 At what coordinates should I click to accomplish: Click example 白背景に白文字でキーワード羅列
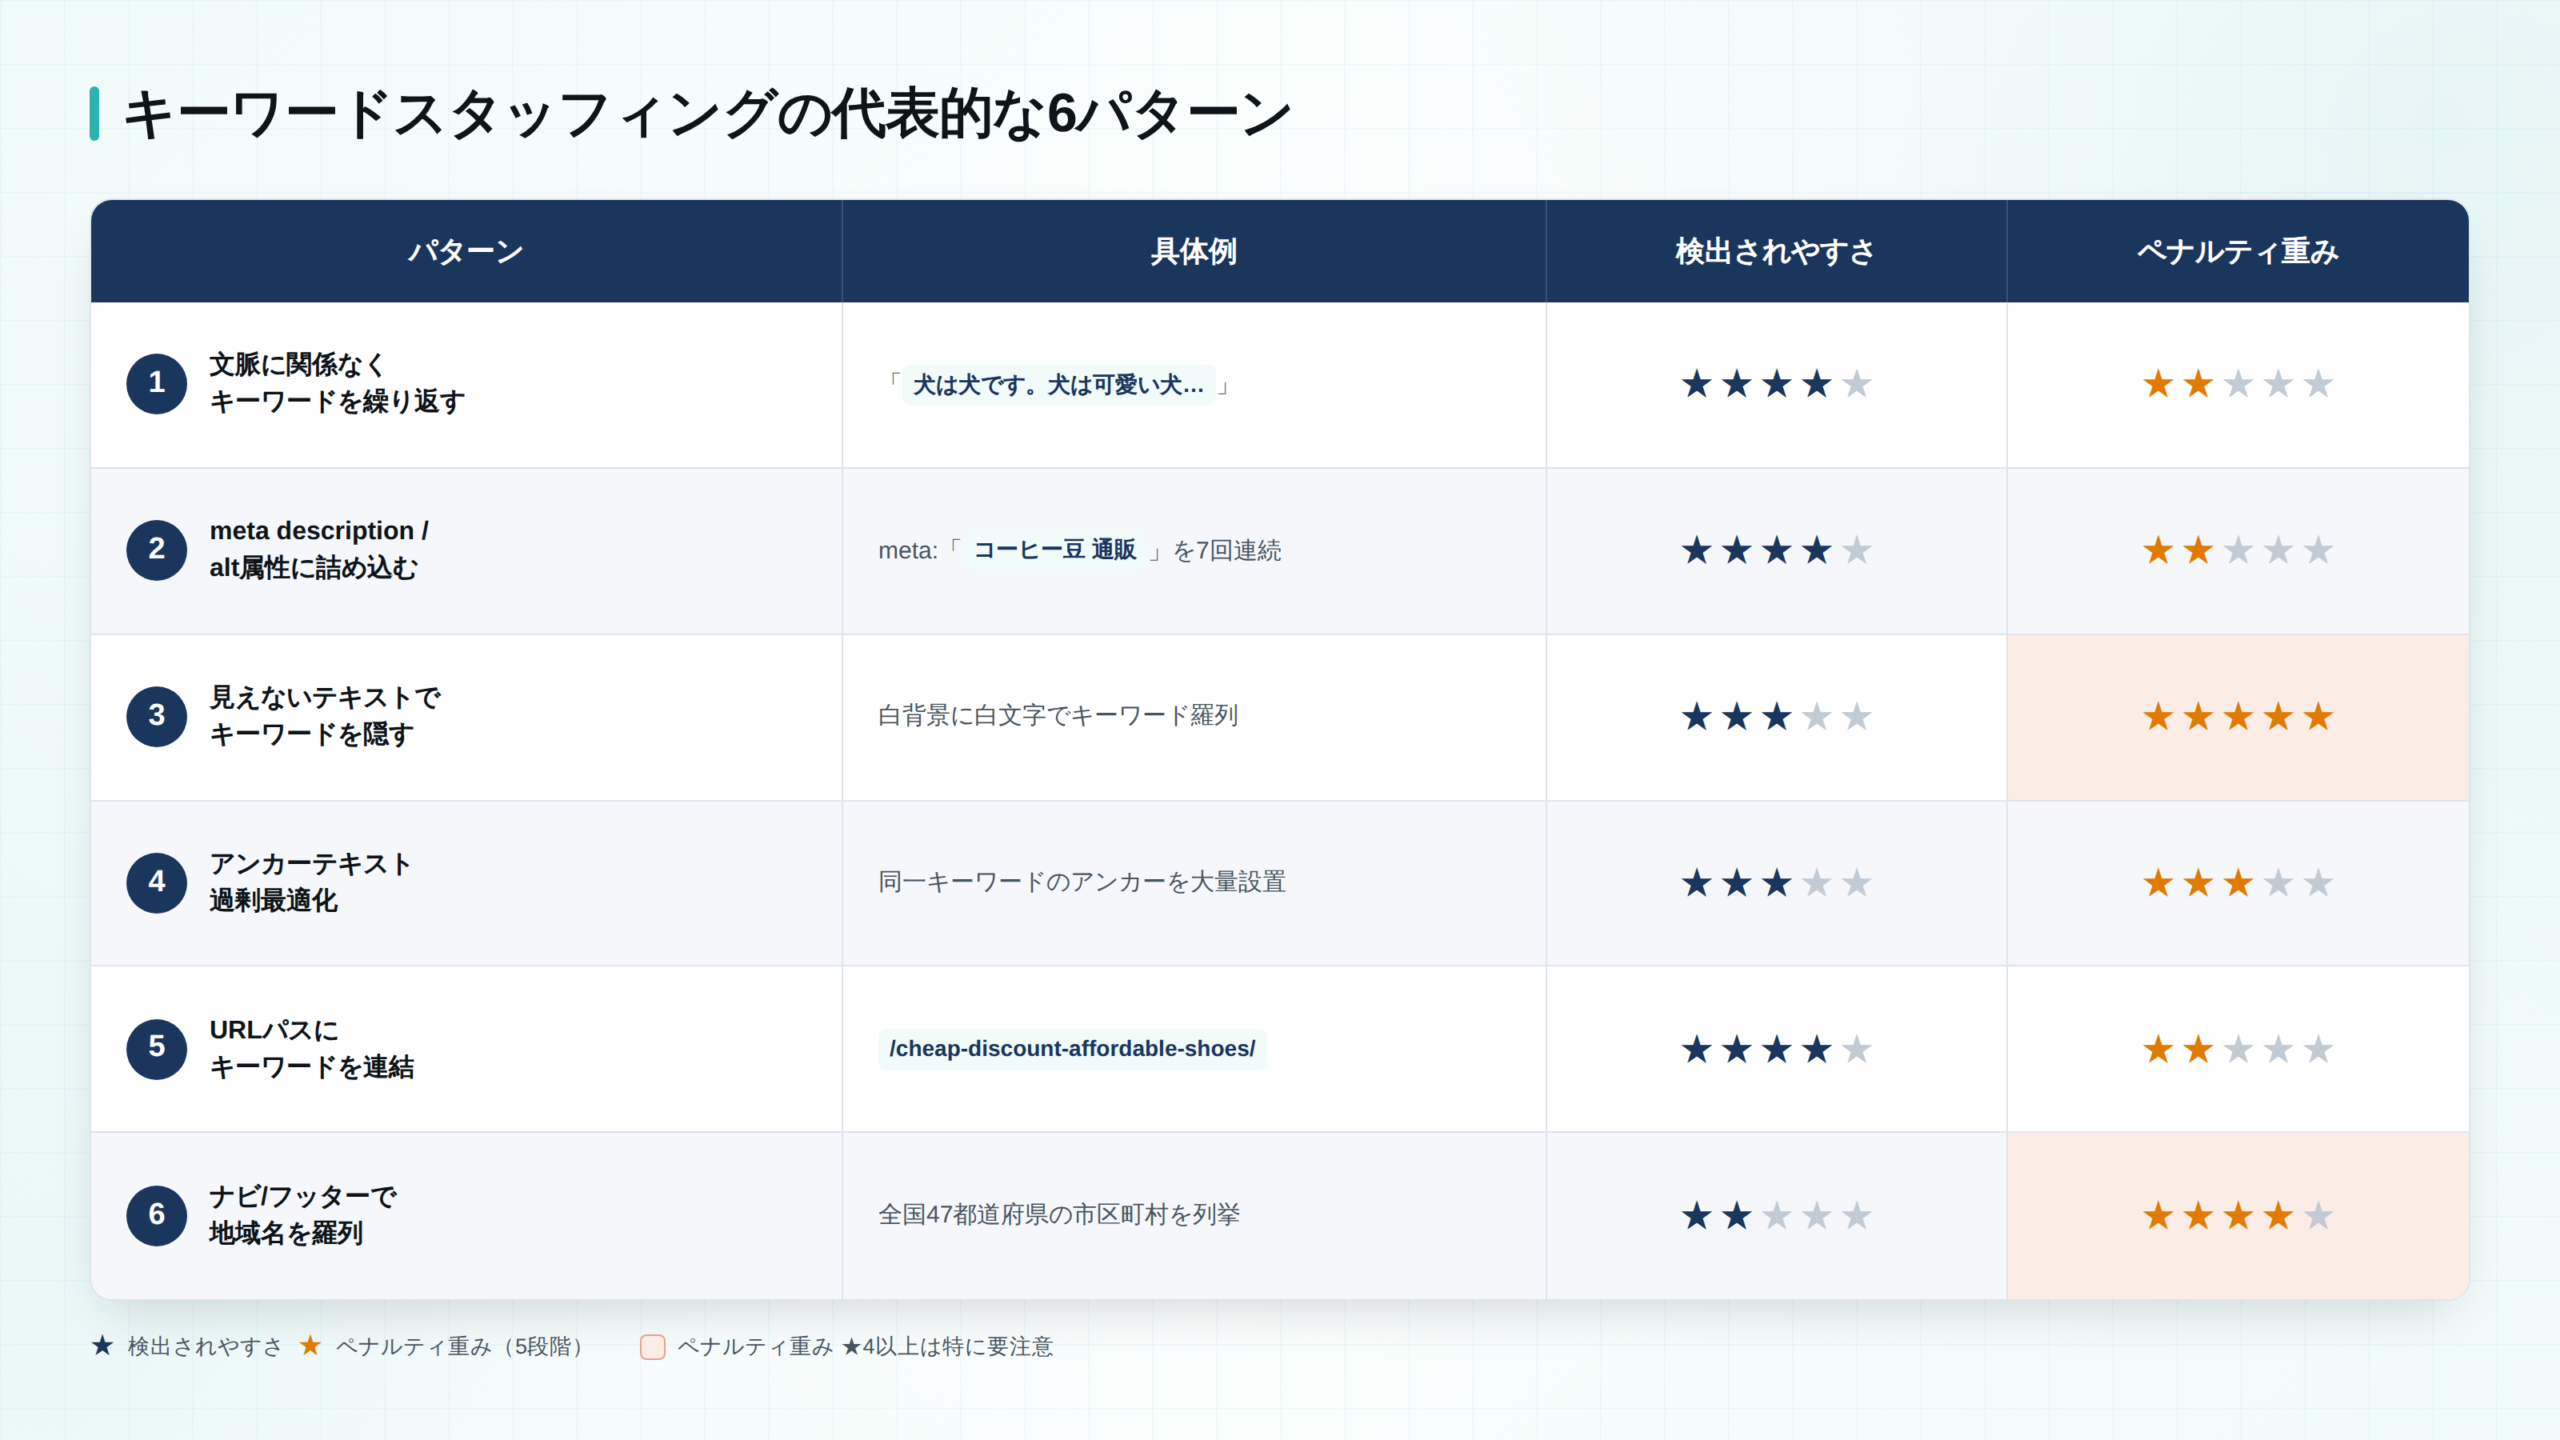tap(1058, 716)
